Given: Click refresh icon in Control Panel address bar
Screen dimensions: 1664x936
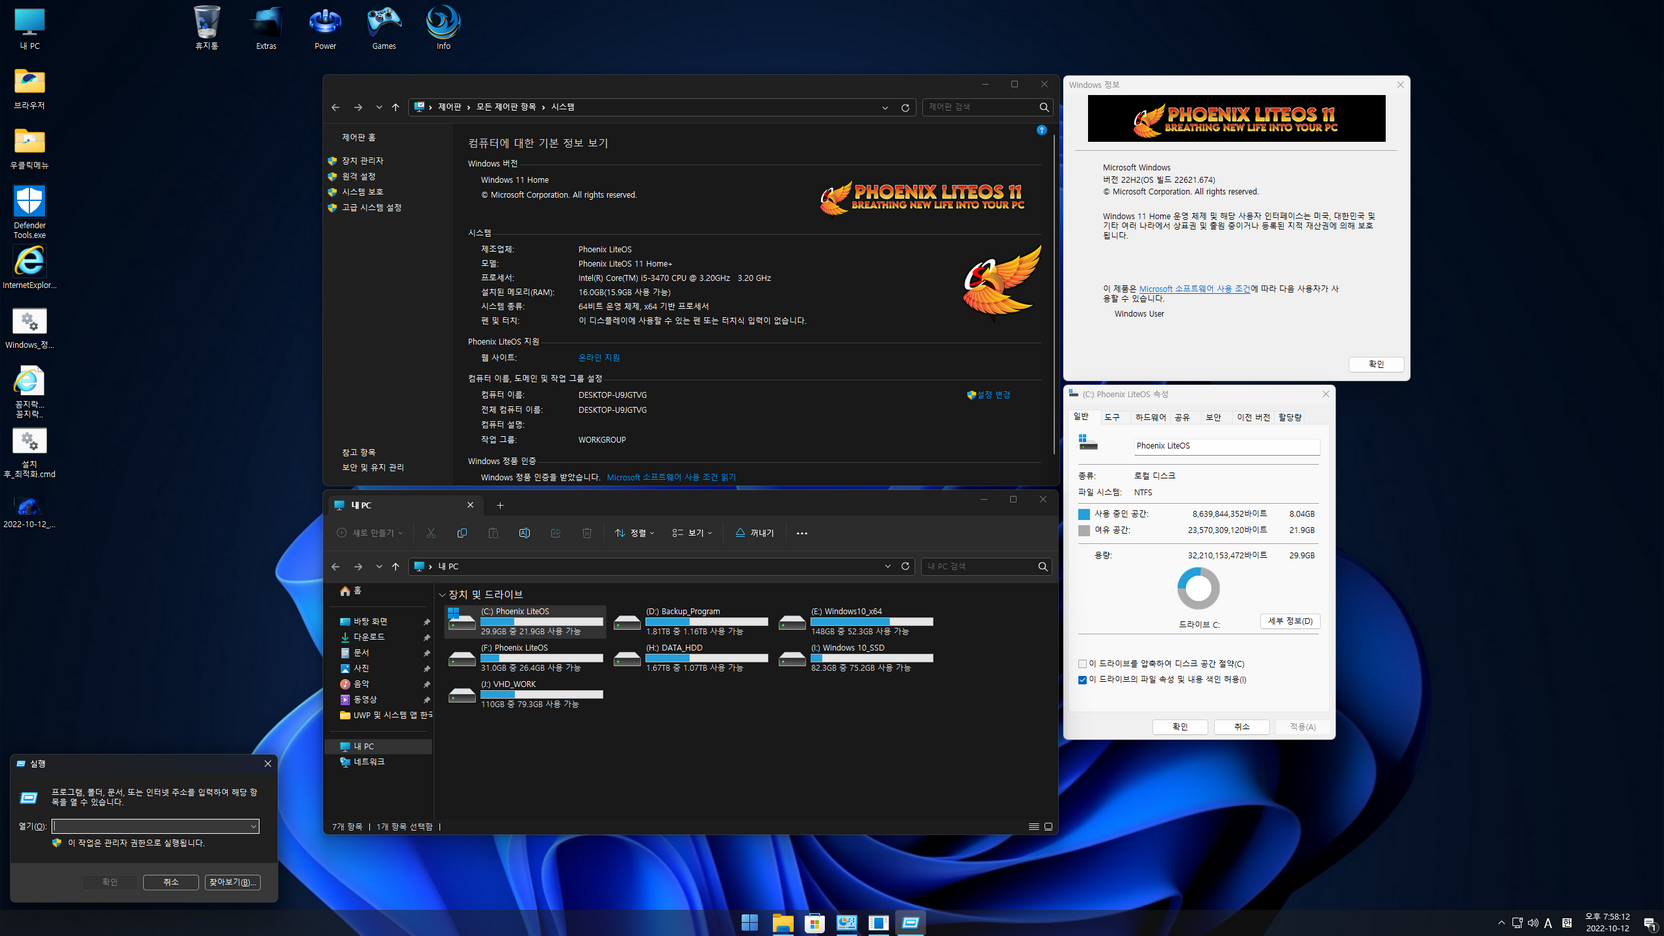Looking at the screenshot, I should (x=905, y=107).
